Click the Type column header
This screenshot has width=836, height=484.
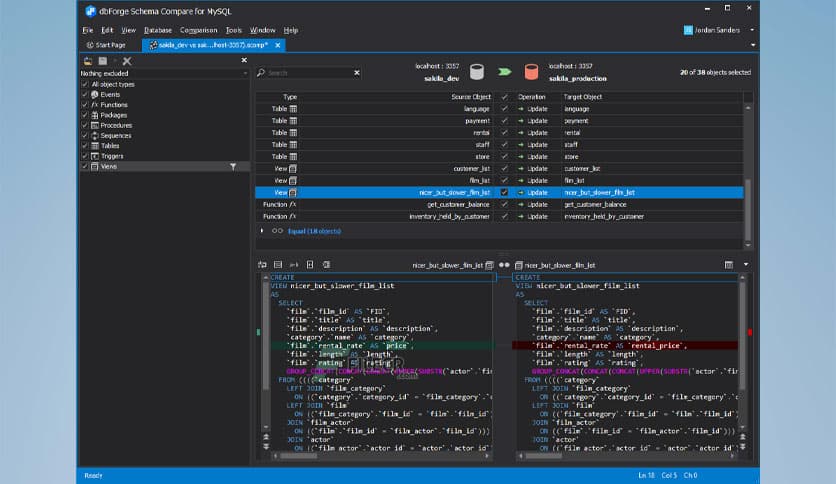[290, 97]
